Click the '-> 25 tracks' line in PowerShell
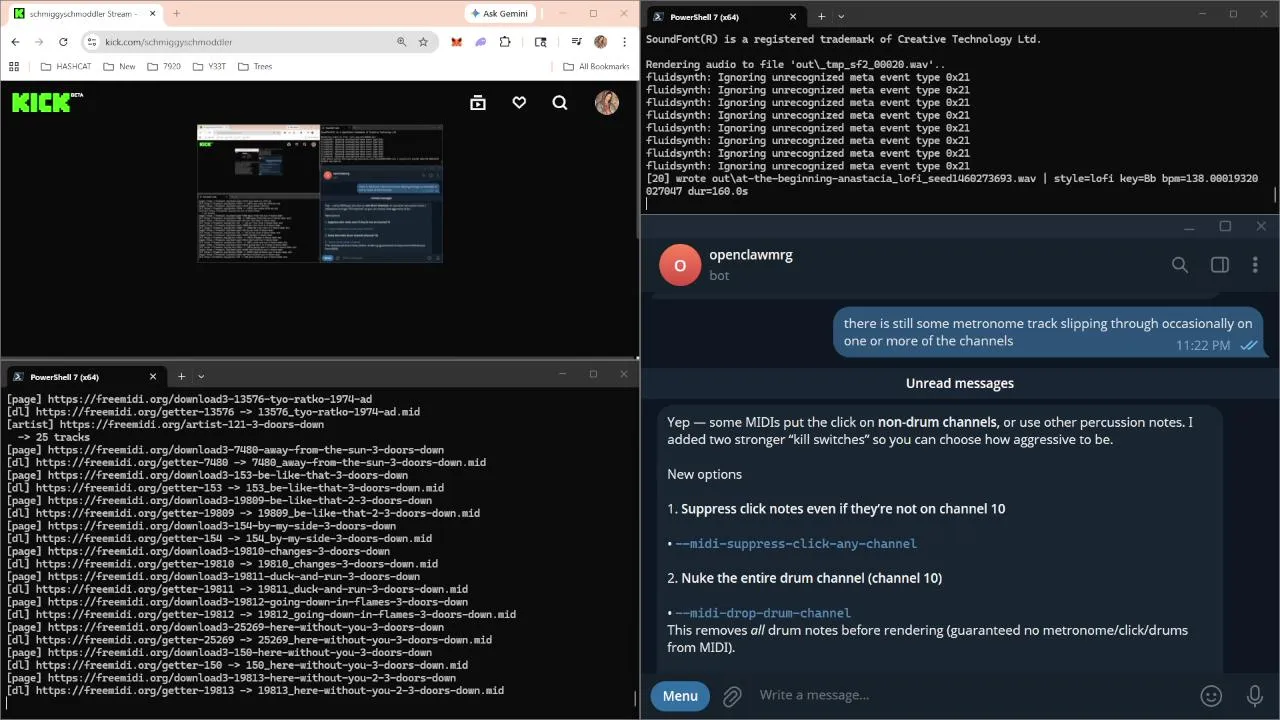 click(54, 438)
